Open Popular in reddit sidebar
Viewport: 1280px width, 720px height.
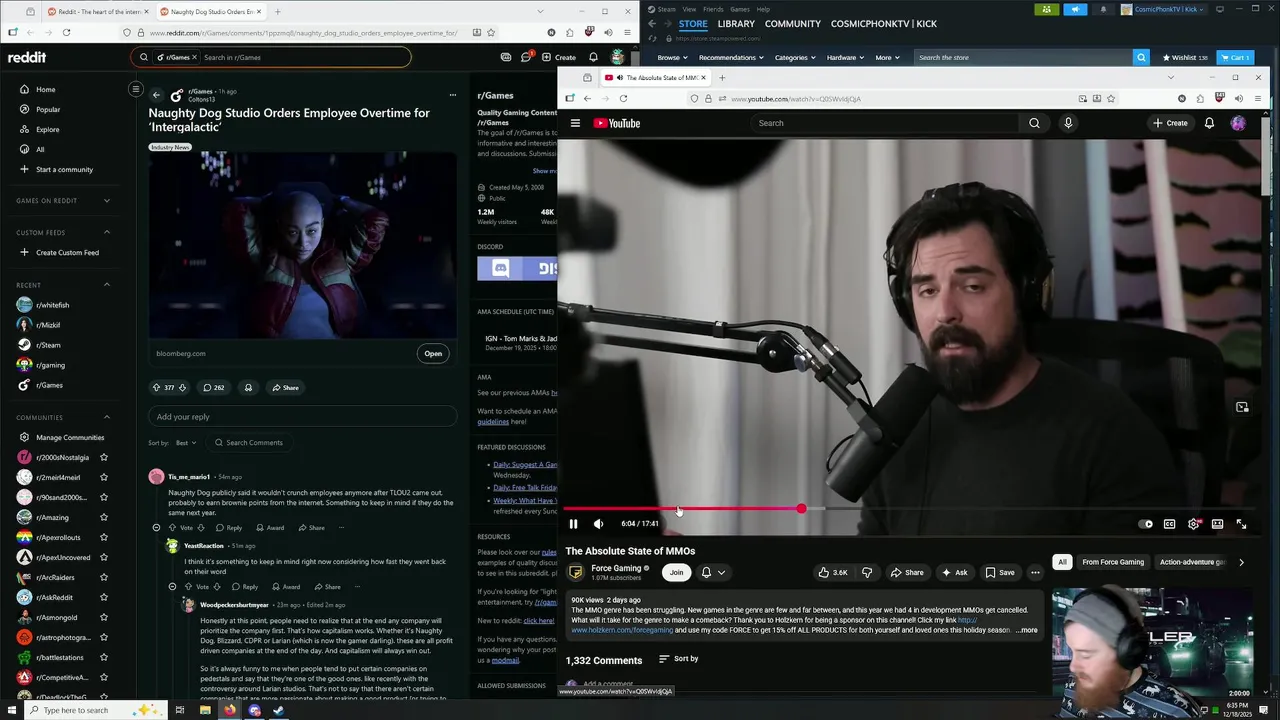pos(48,109)
